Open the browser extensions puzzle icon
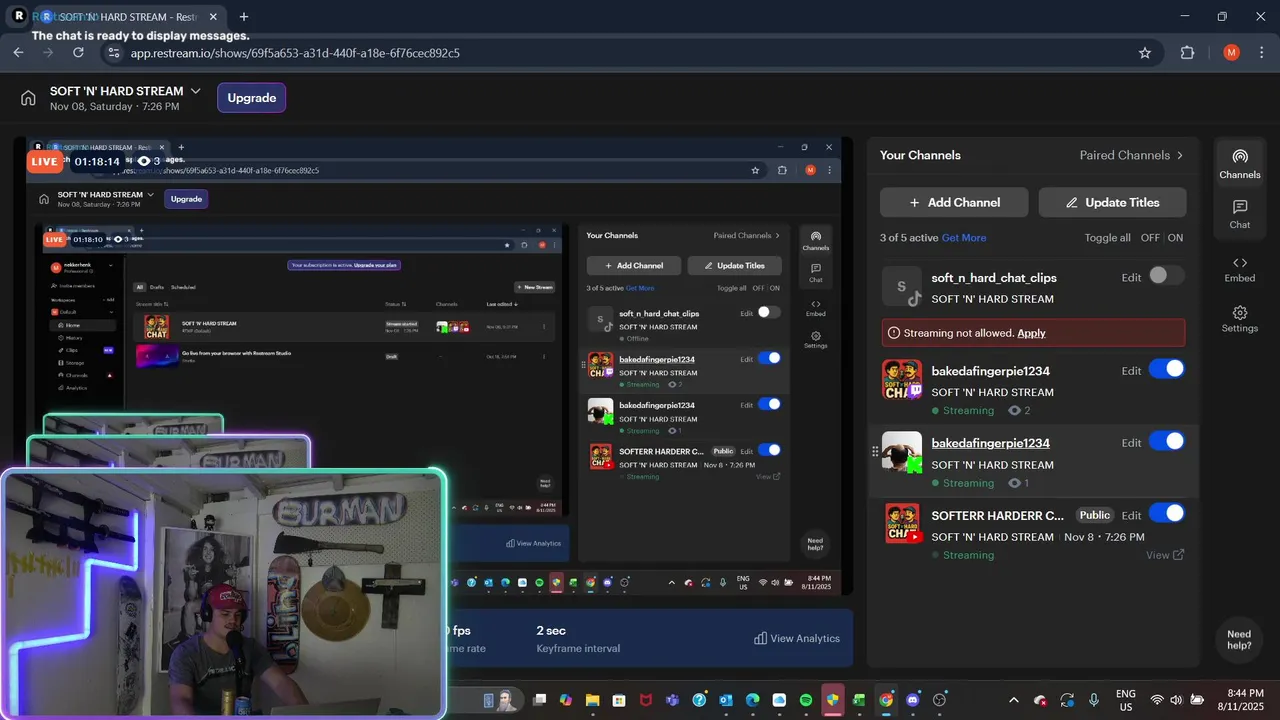 (x=1188, y=53)
